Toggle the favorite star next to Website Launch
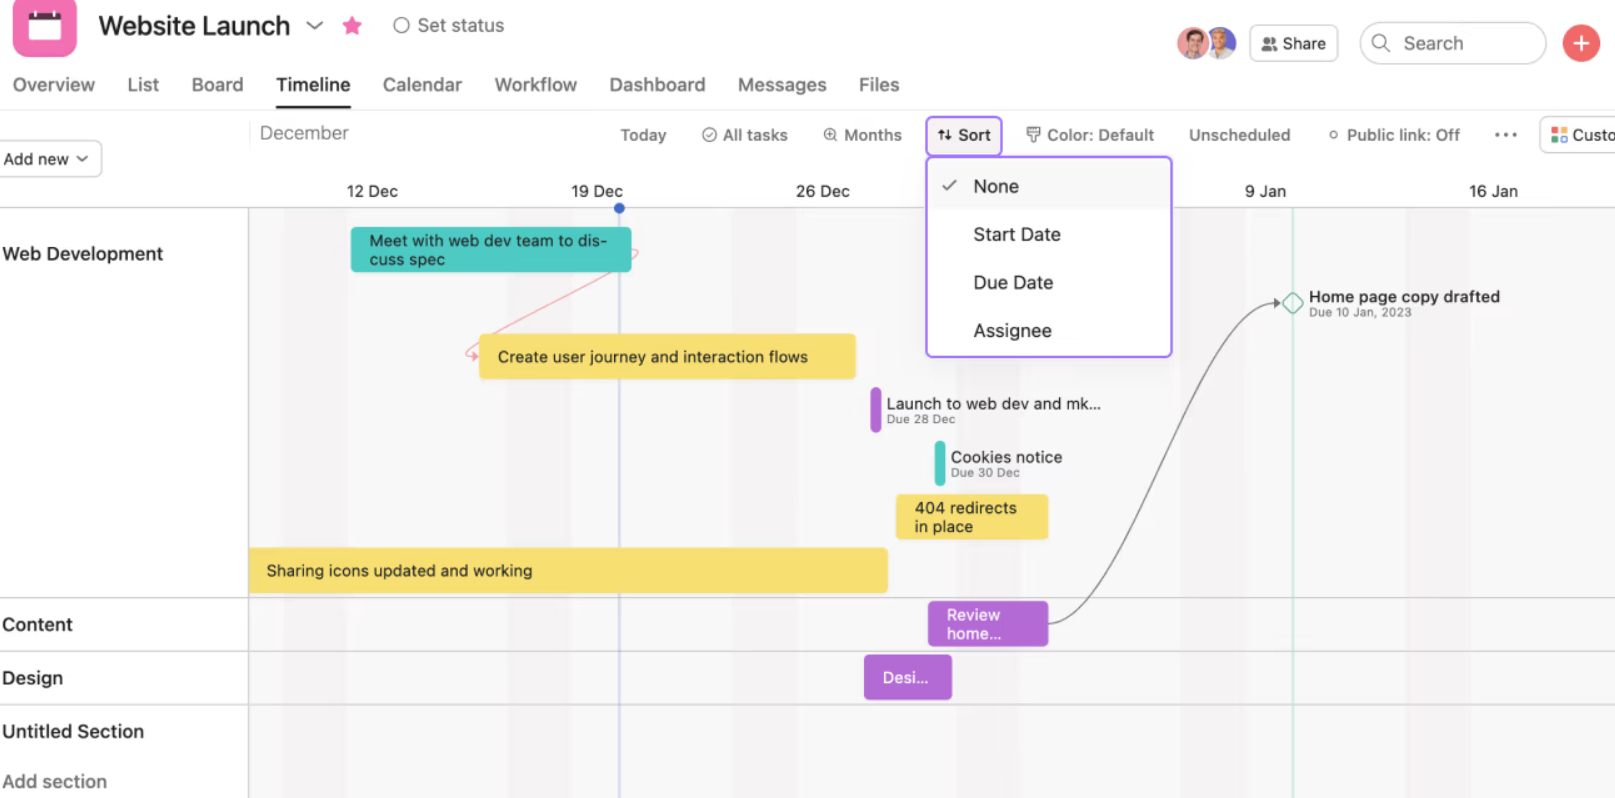The height and width of the screenshot is (798, 1615). tap(352, 26)
